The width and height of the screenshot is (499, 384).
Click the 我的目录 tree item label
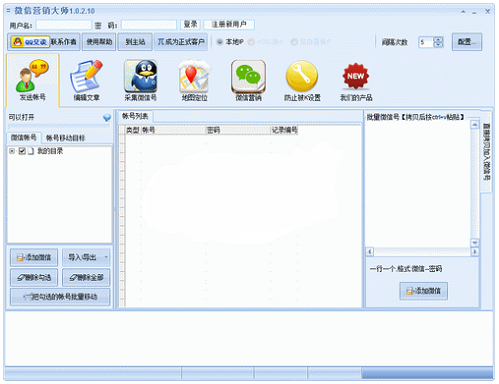[50, 151]
